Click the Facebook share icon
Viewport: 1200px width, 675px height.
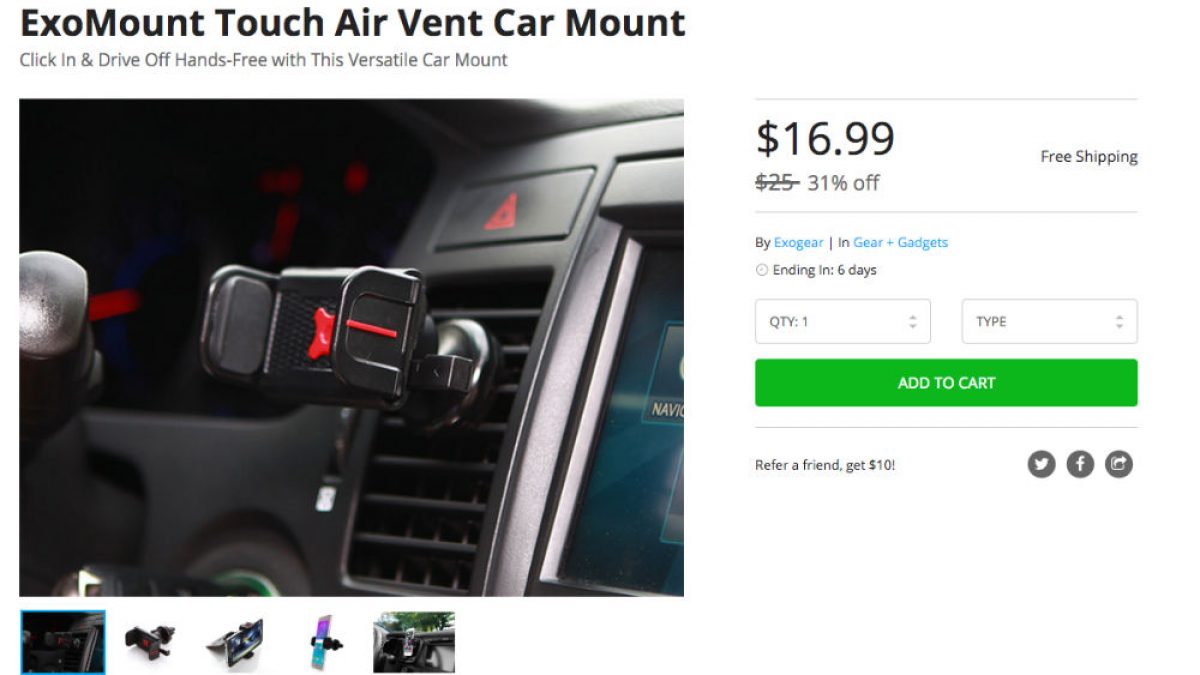(1080, 464)
